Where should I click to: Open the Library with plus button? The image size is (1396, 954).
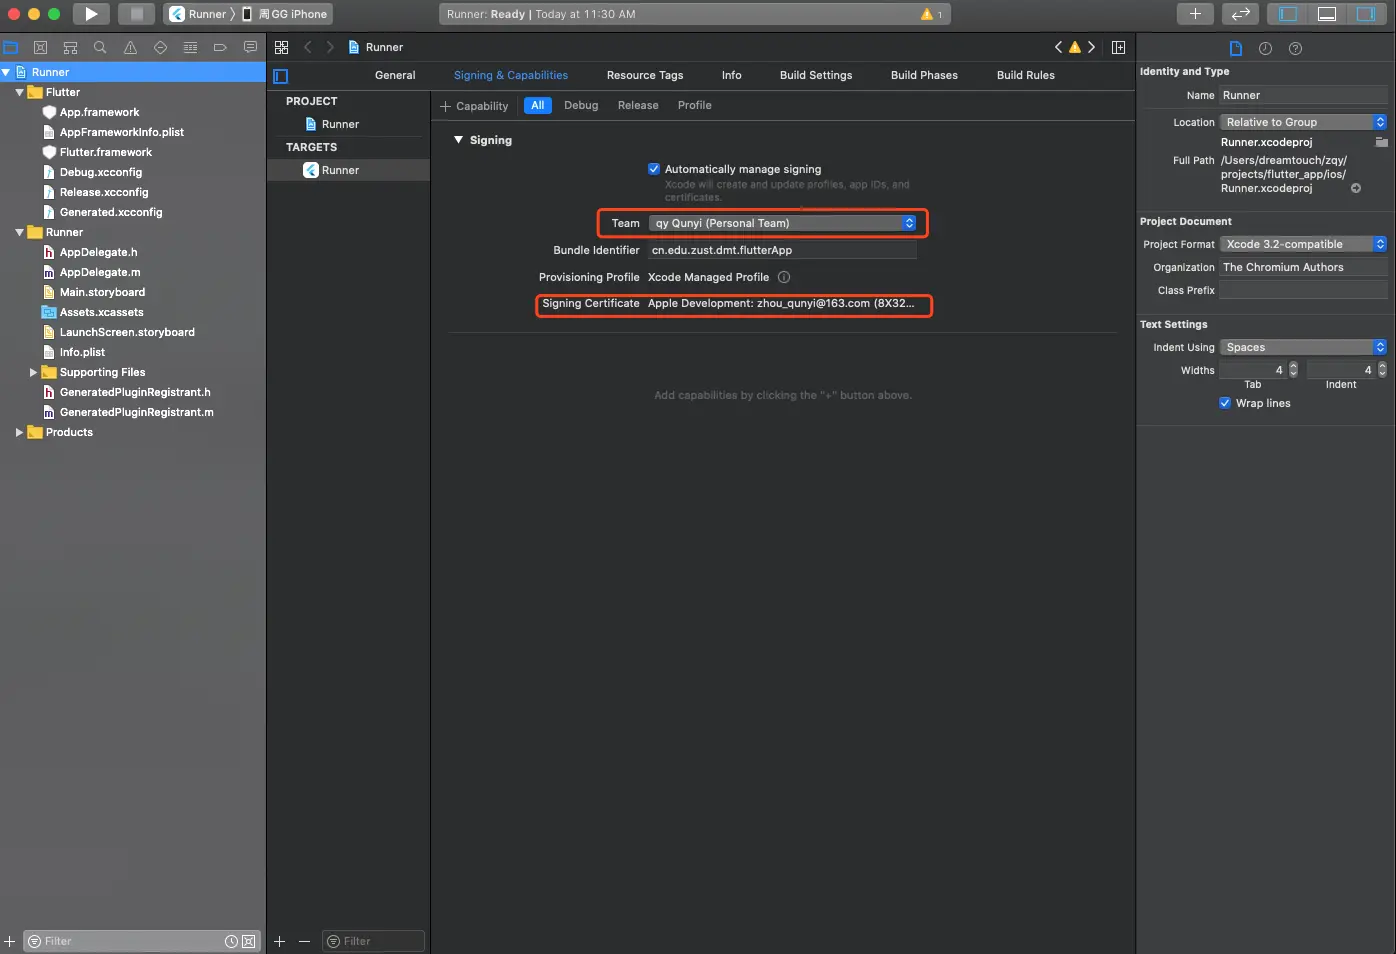point(1195,14)
